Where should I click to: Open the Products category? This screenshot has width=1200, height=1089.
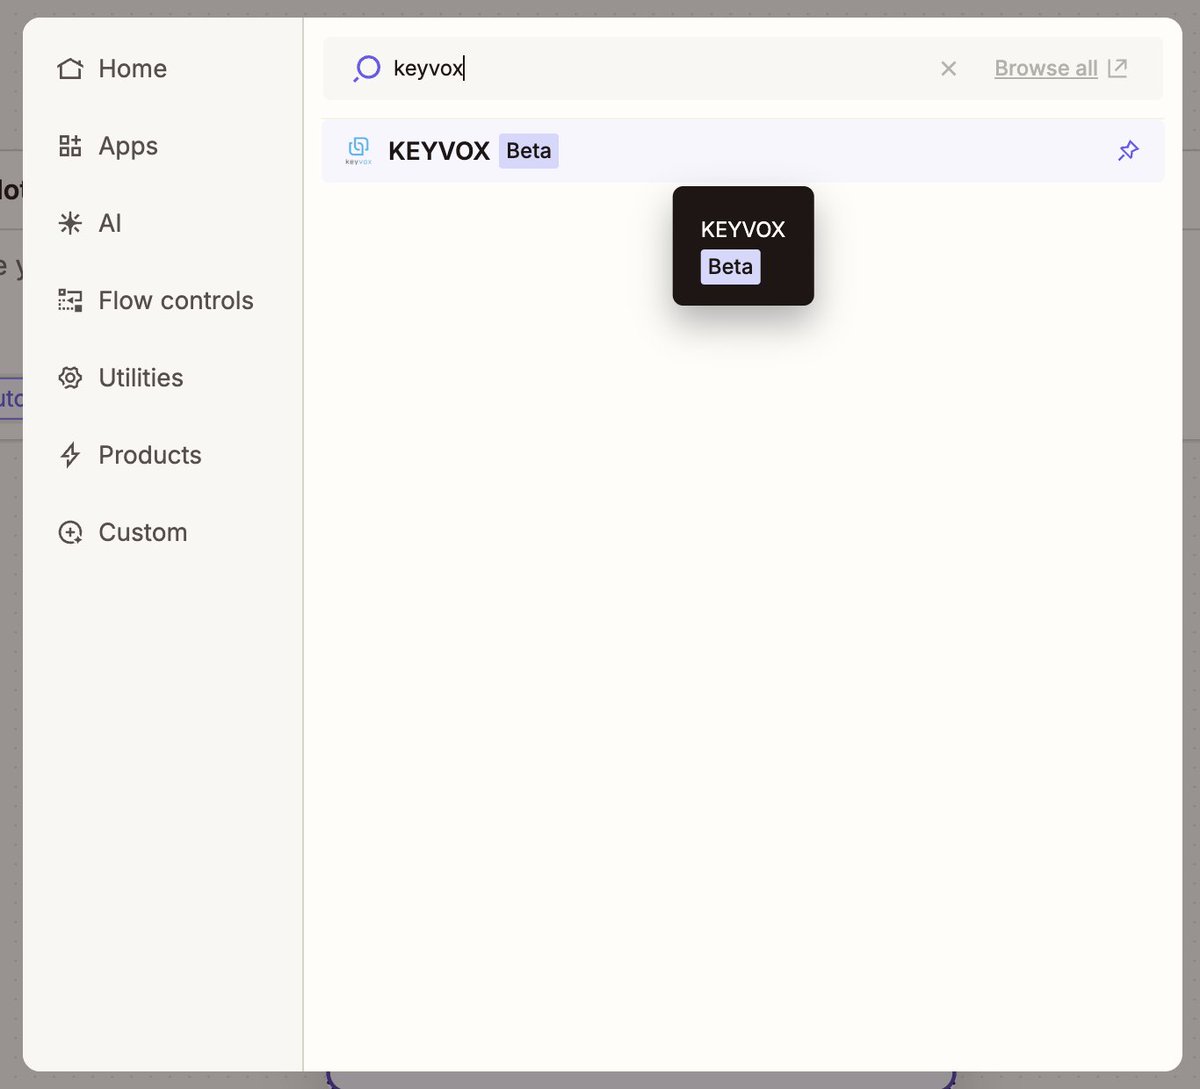129,455
